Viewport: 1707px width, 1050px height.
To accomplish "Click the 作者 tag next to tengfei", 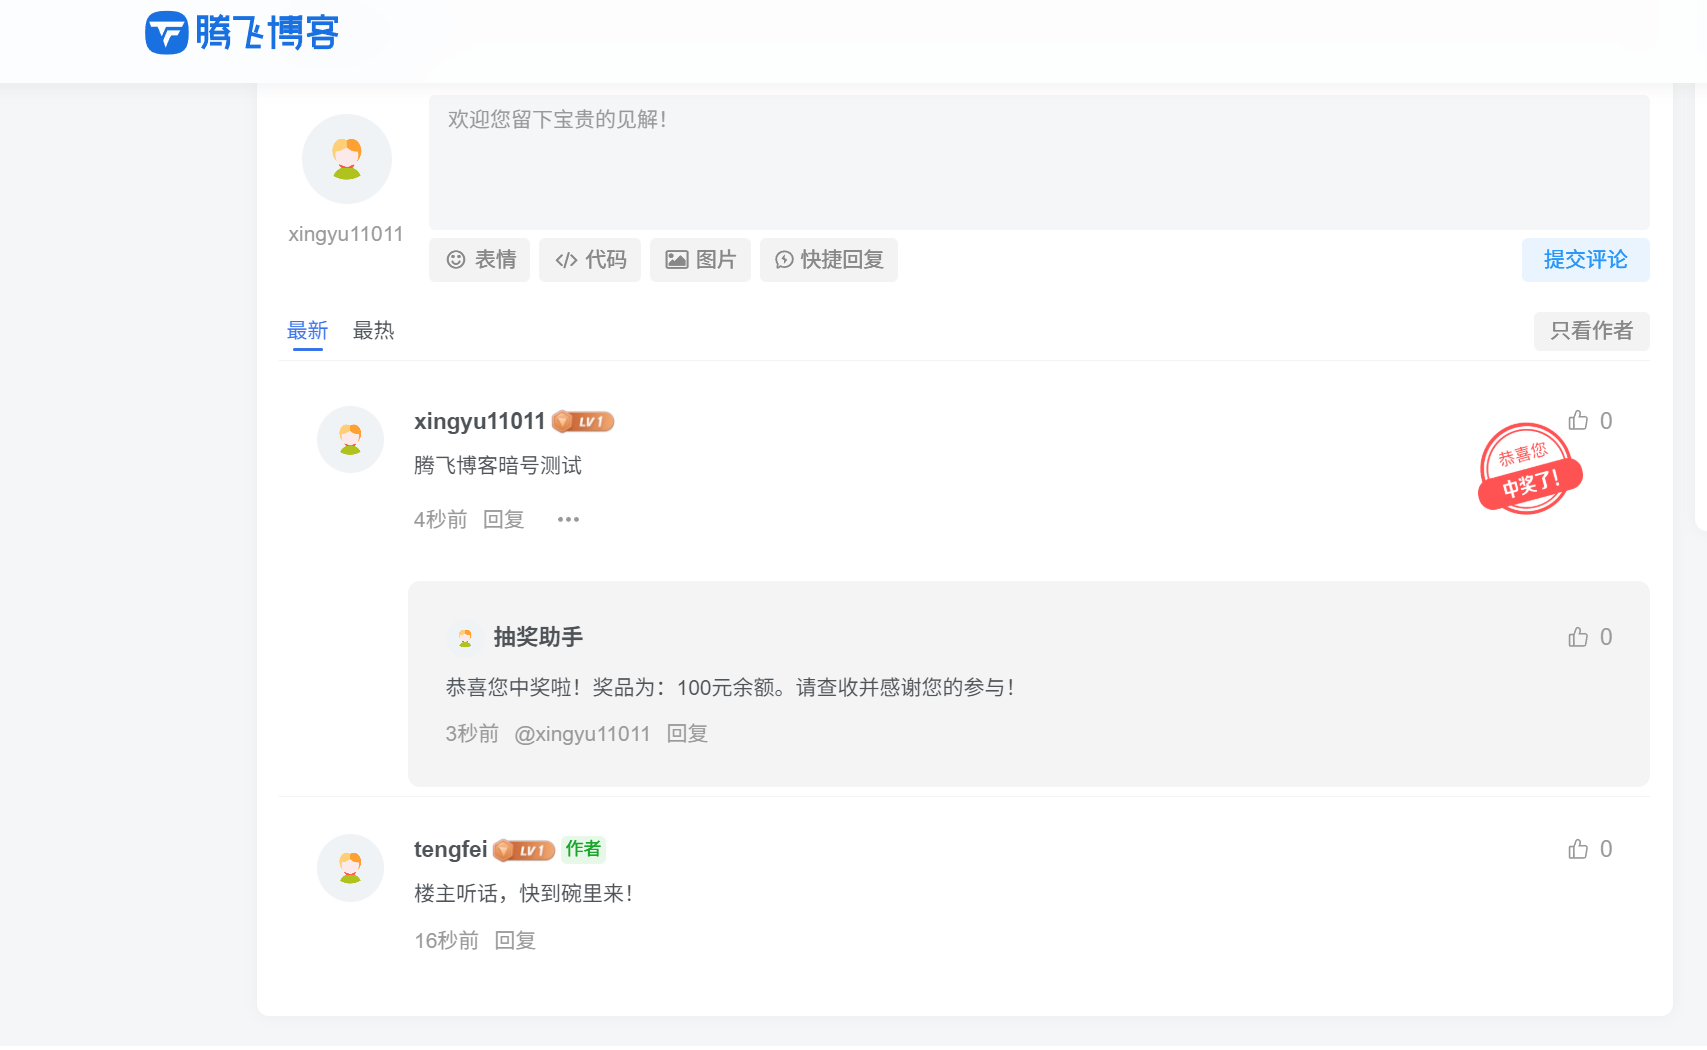I will click(x=582, y=849).
